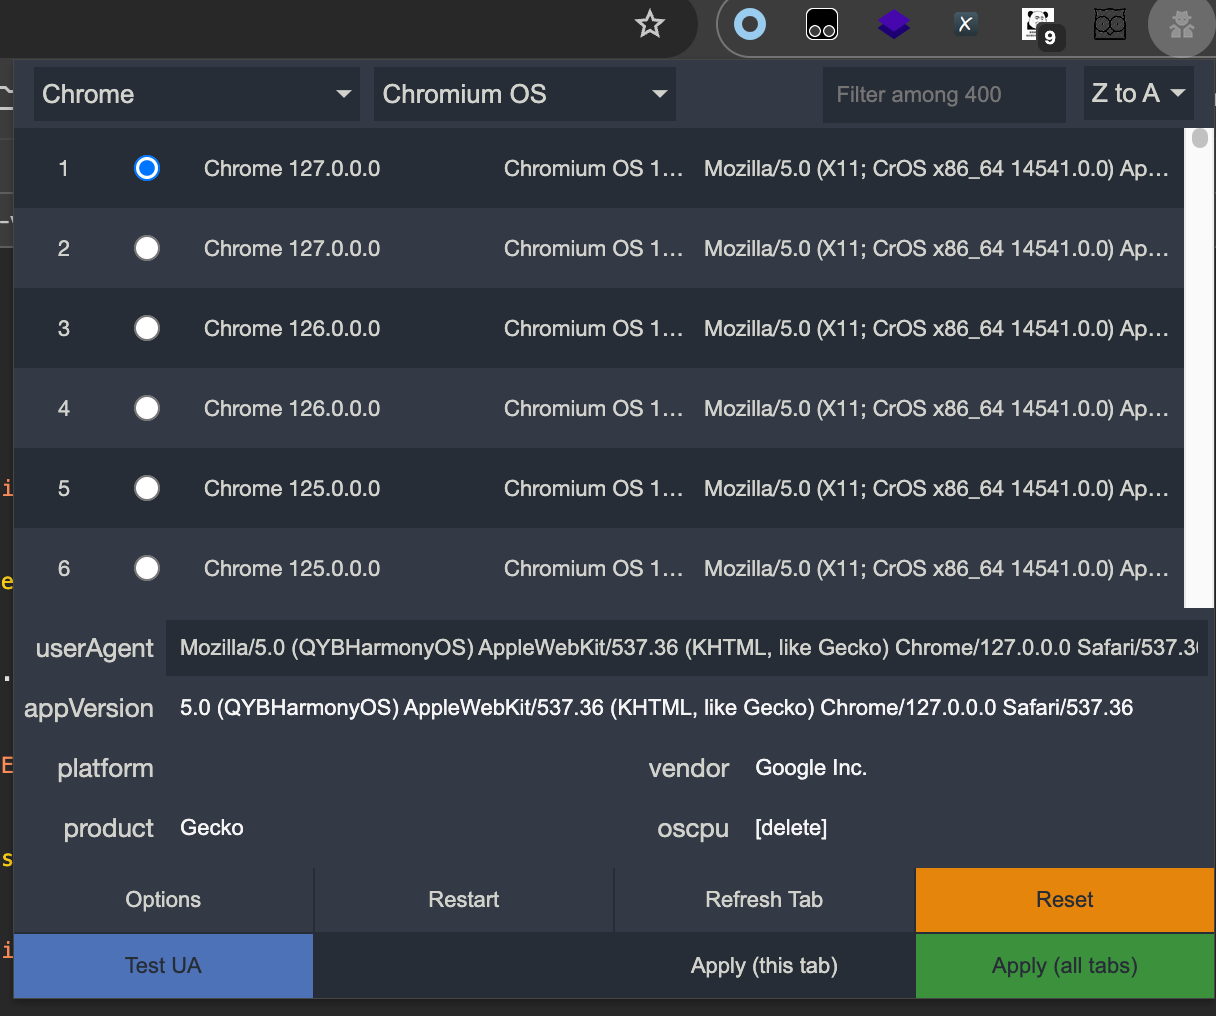
Task: Open the Chromium OS dropdown
Action: point(525,94)
